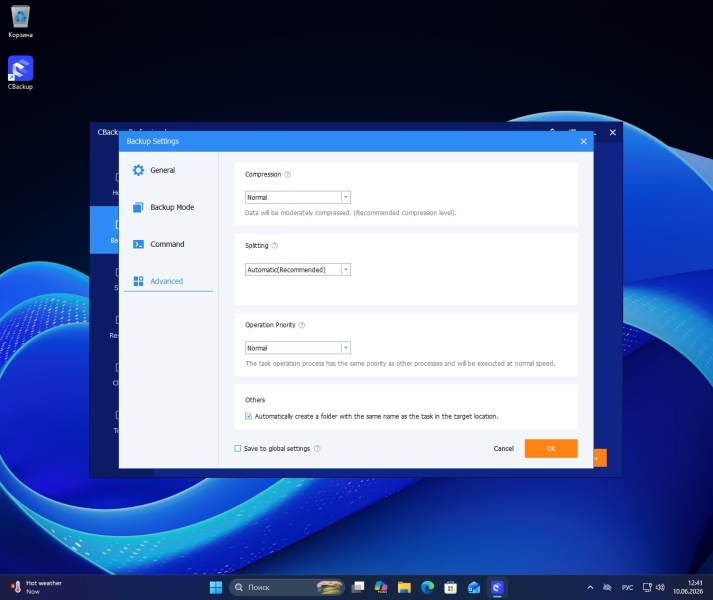Click the General gear icon

[138, 170]
